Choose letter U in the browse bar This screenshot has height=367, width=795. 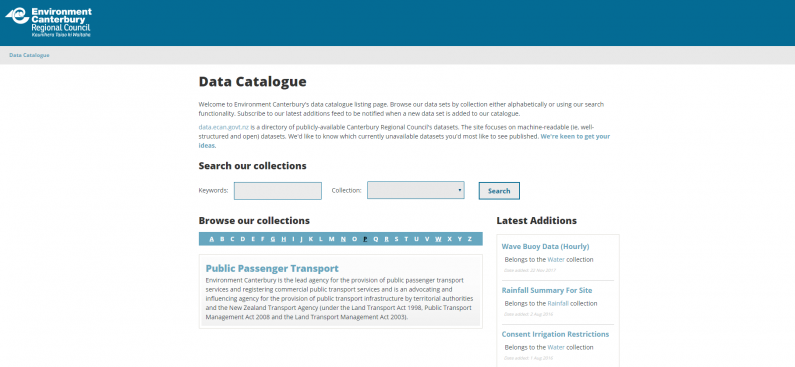416,239
